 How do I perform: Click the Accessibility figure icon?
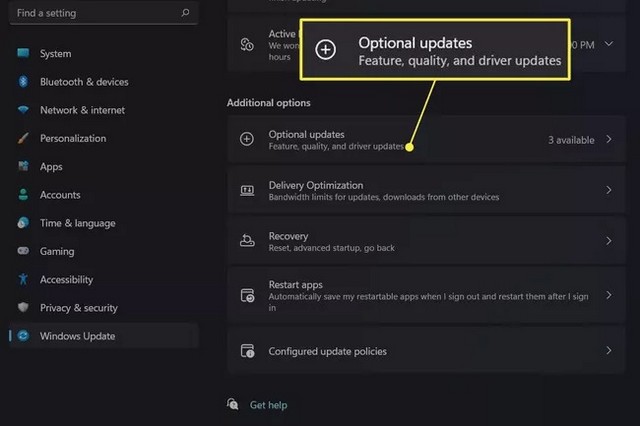coord(23,279)
